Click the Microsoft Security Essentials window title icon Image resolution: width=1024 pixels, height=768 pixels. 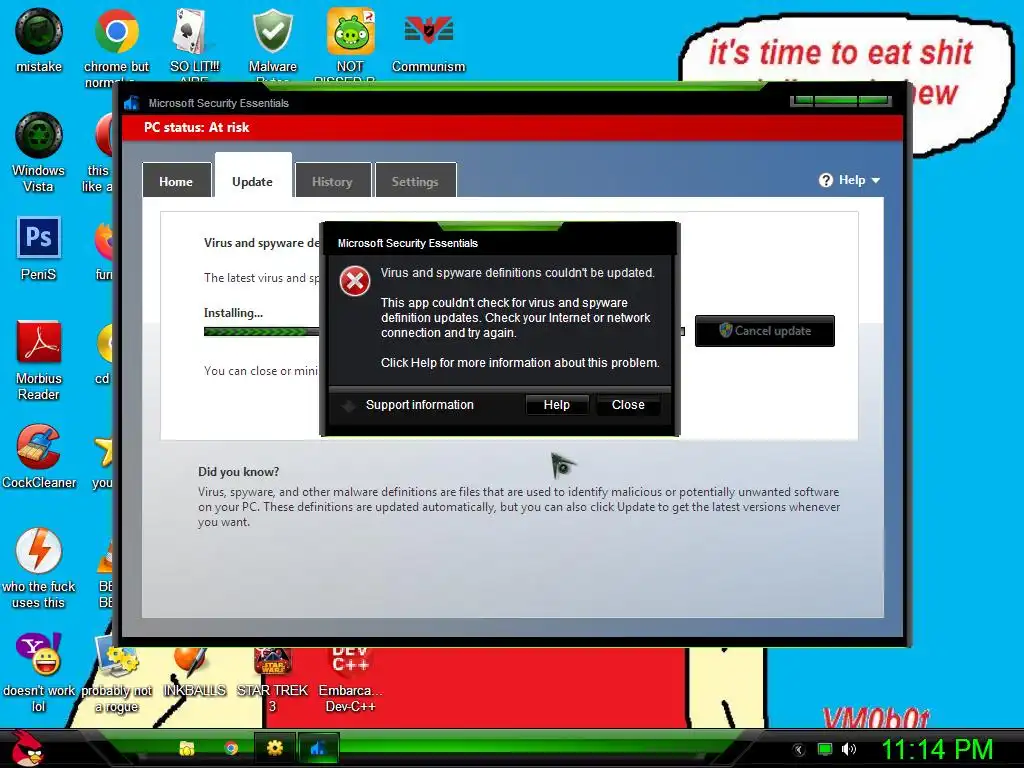(132, 103)
